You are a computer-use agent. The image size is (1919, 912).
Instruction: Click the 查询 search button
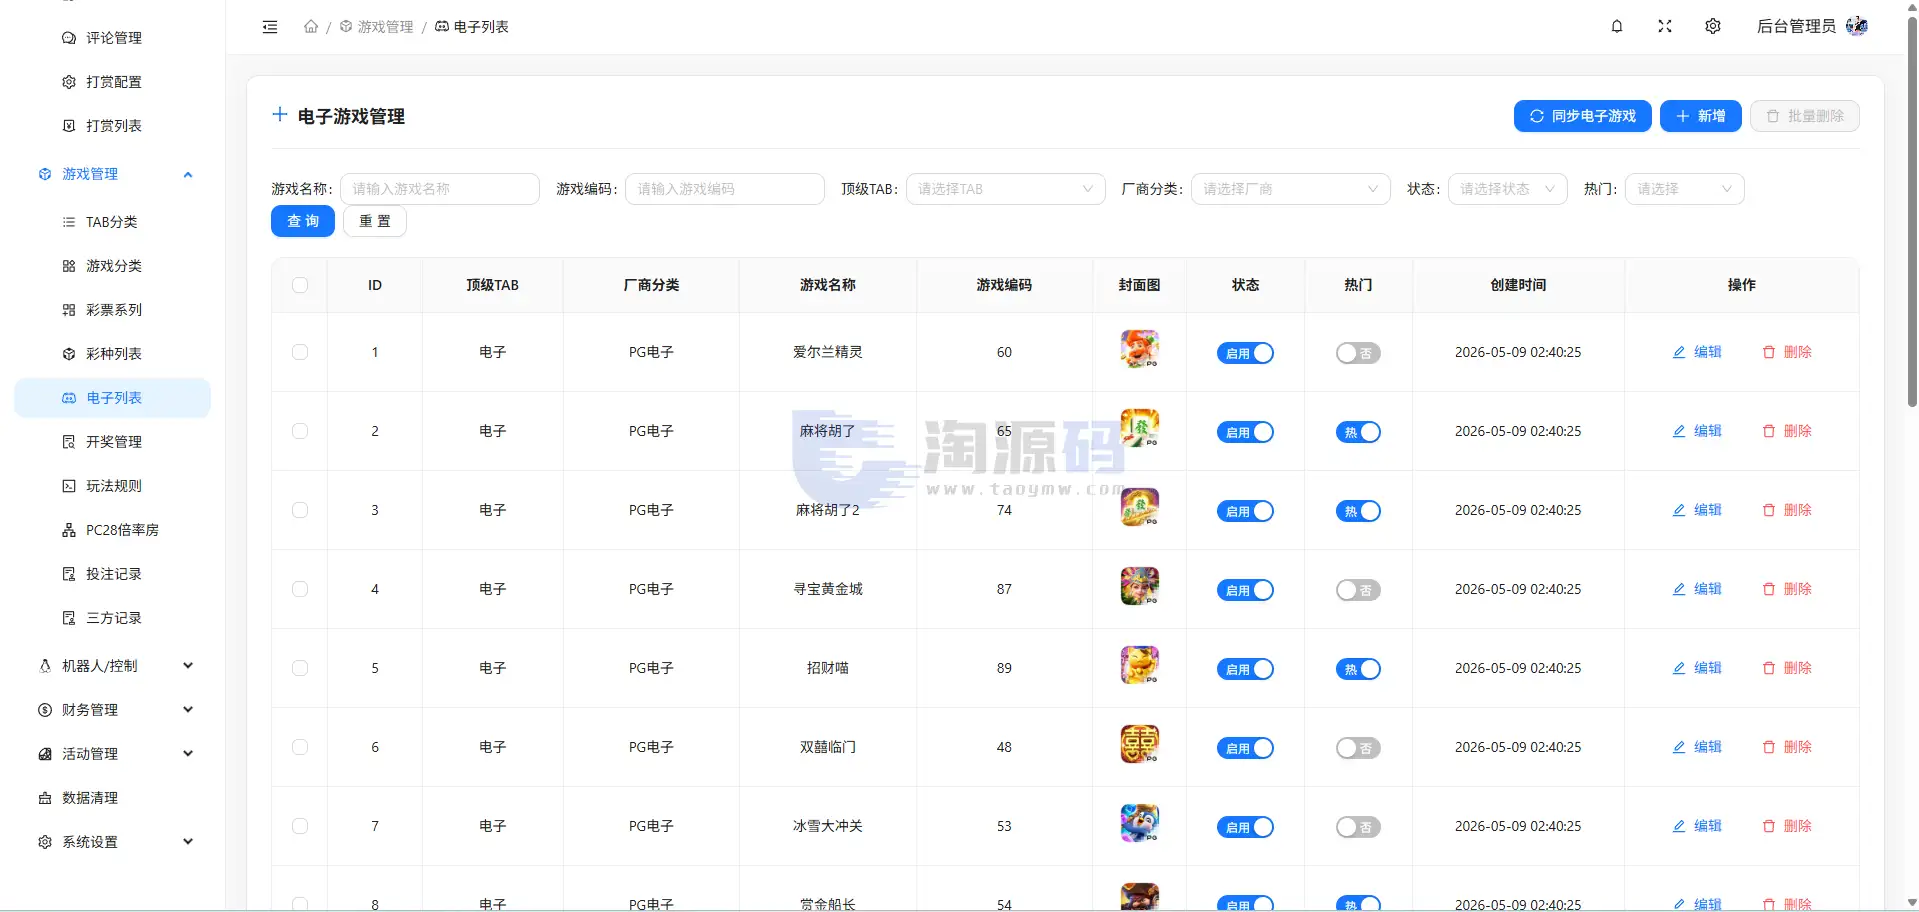click(x=303, y=221)
